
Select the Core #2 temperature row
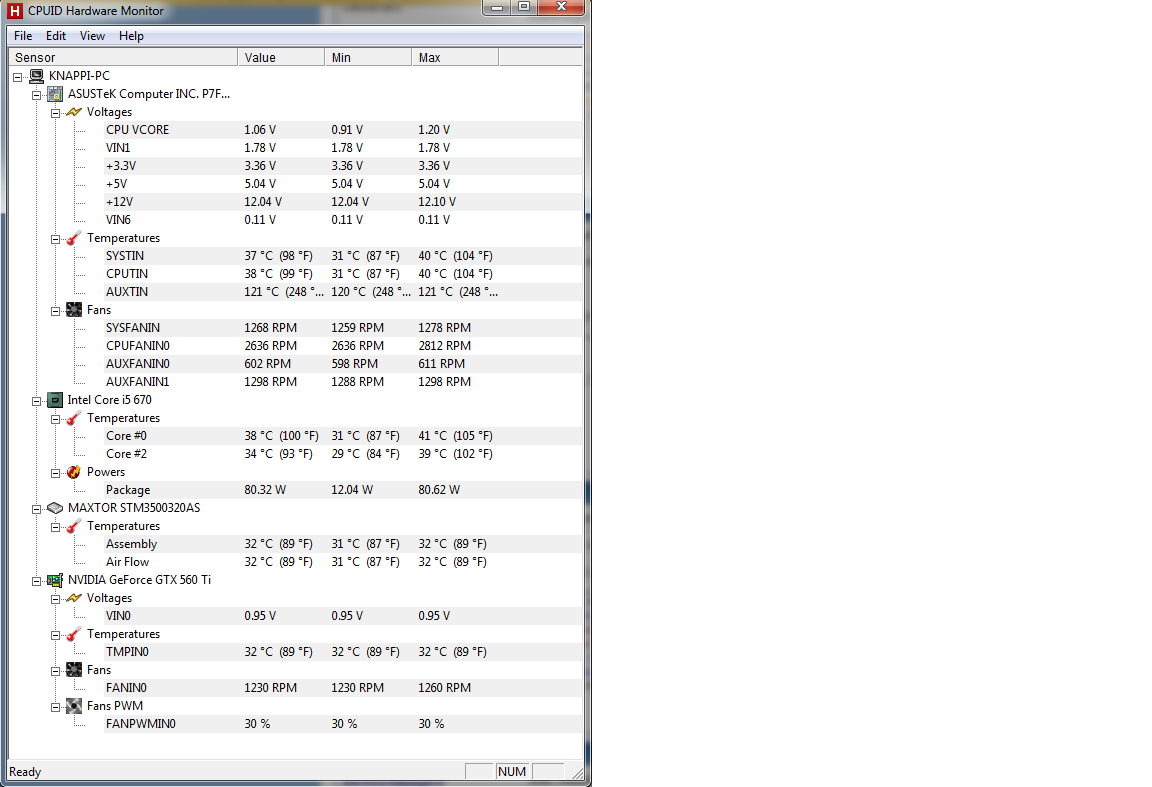coord(343,454)
